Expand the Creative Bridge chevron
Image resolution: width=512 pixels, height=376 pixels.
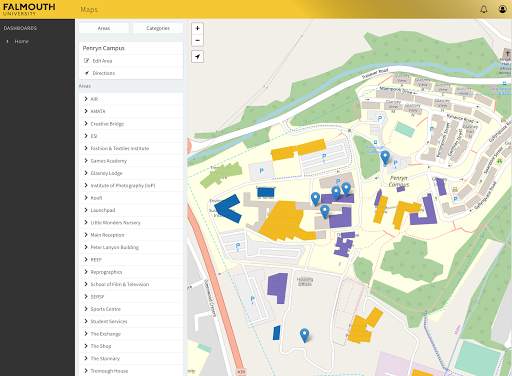[x=86, y=123]
